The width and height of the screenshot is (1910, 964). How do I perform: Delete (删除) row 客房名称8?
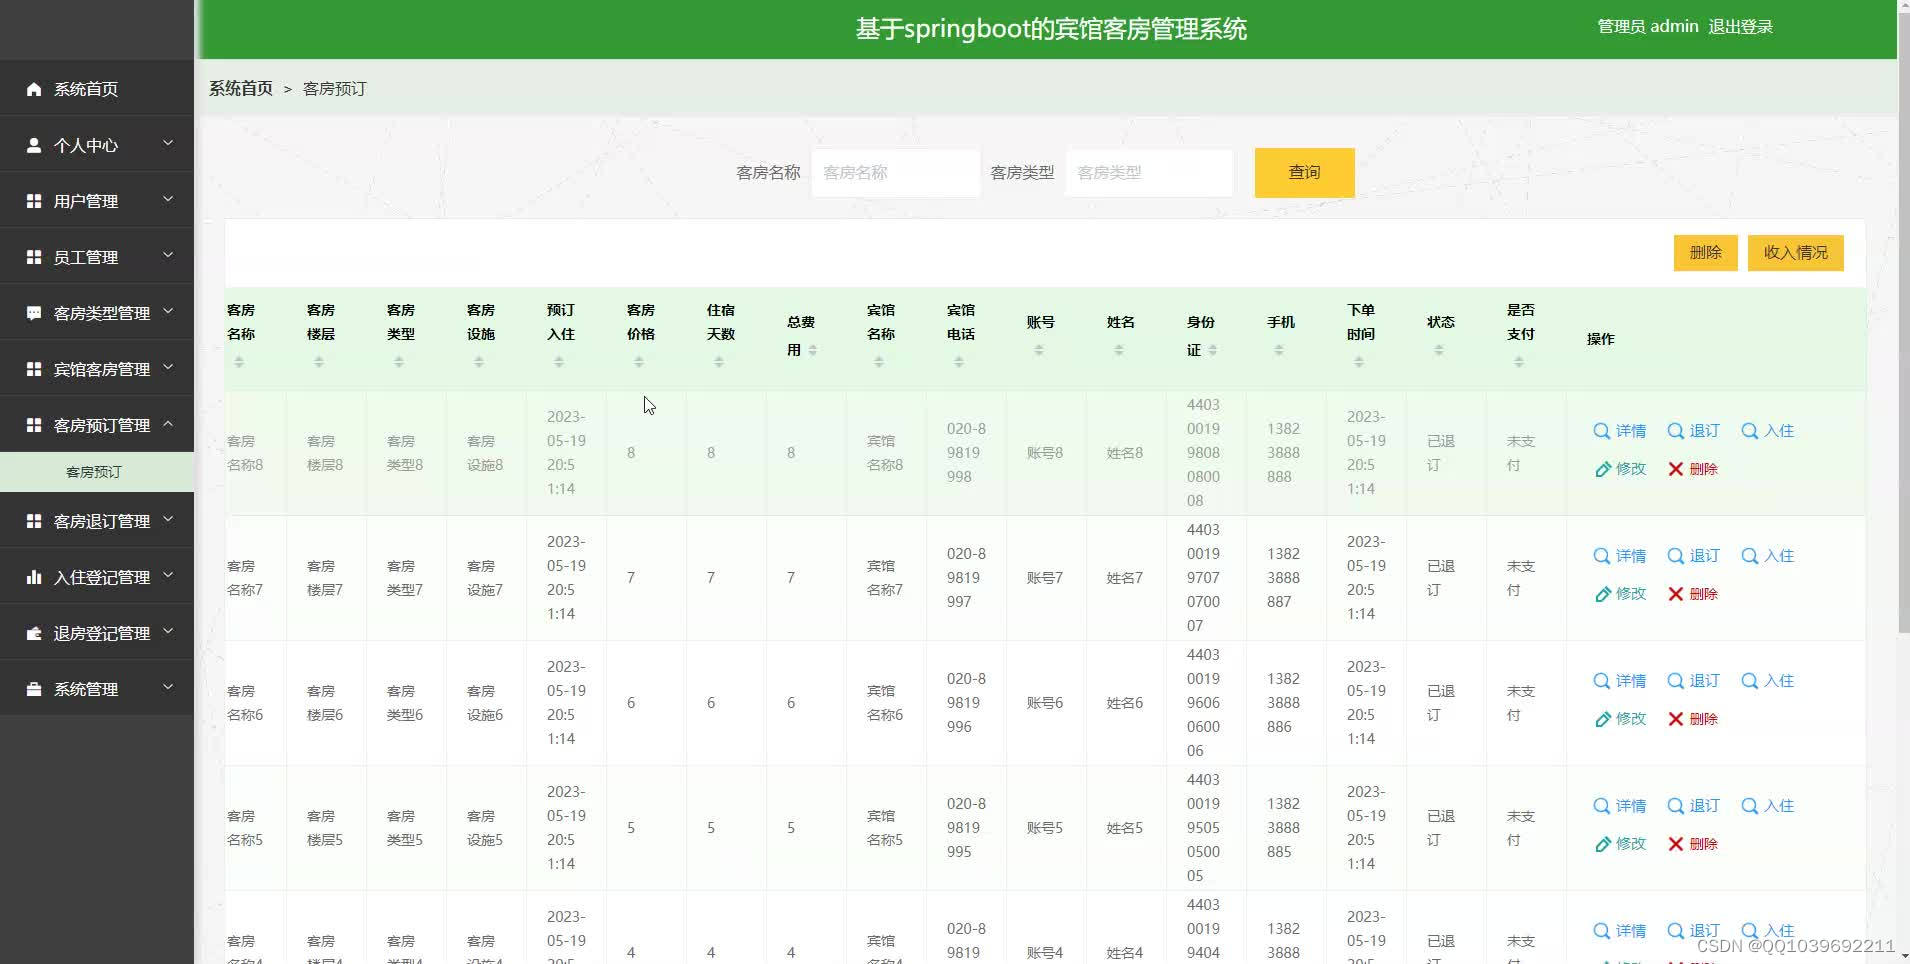[1693, 469]
